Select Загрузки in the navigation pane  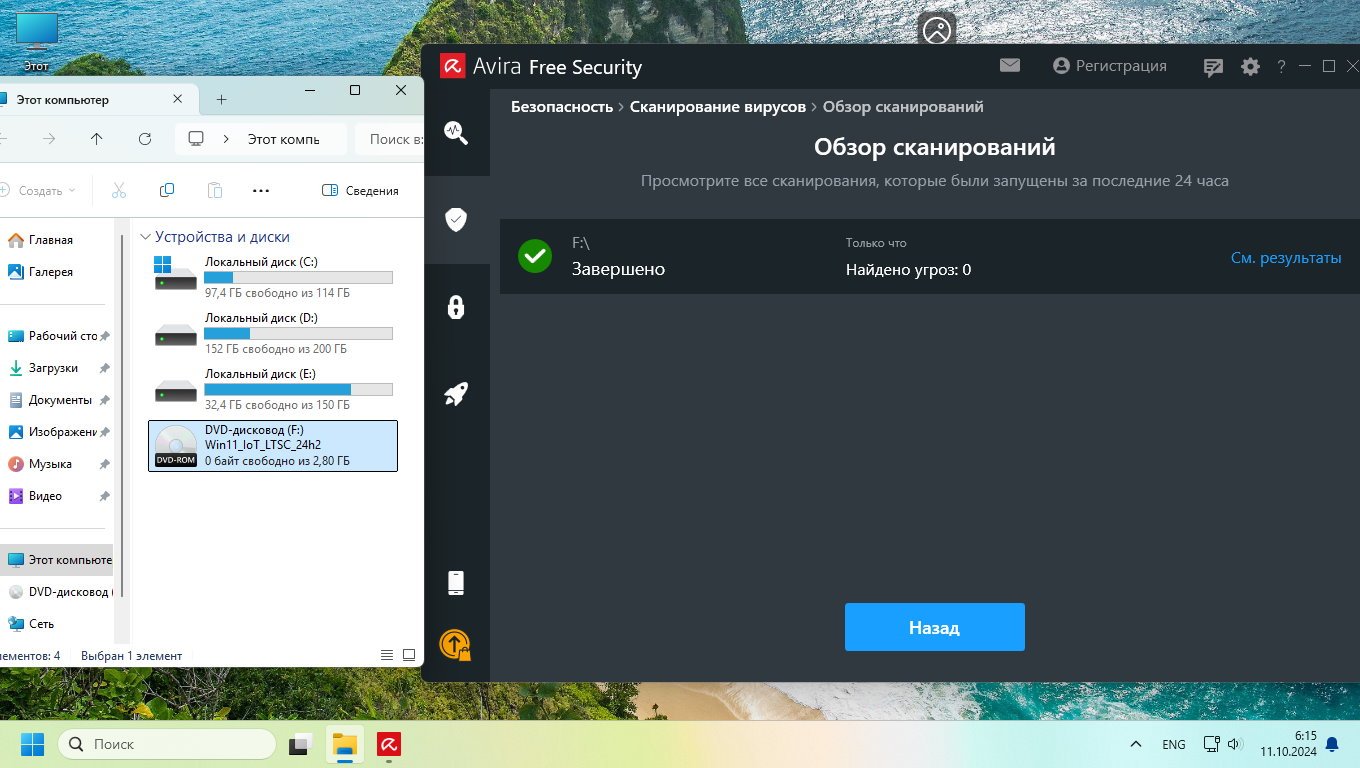pos(53,368)
